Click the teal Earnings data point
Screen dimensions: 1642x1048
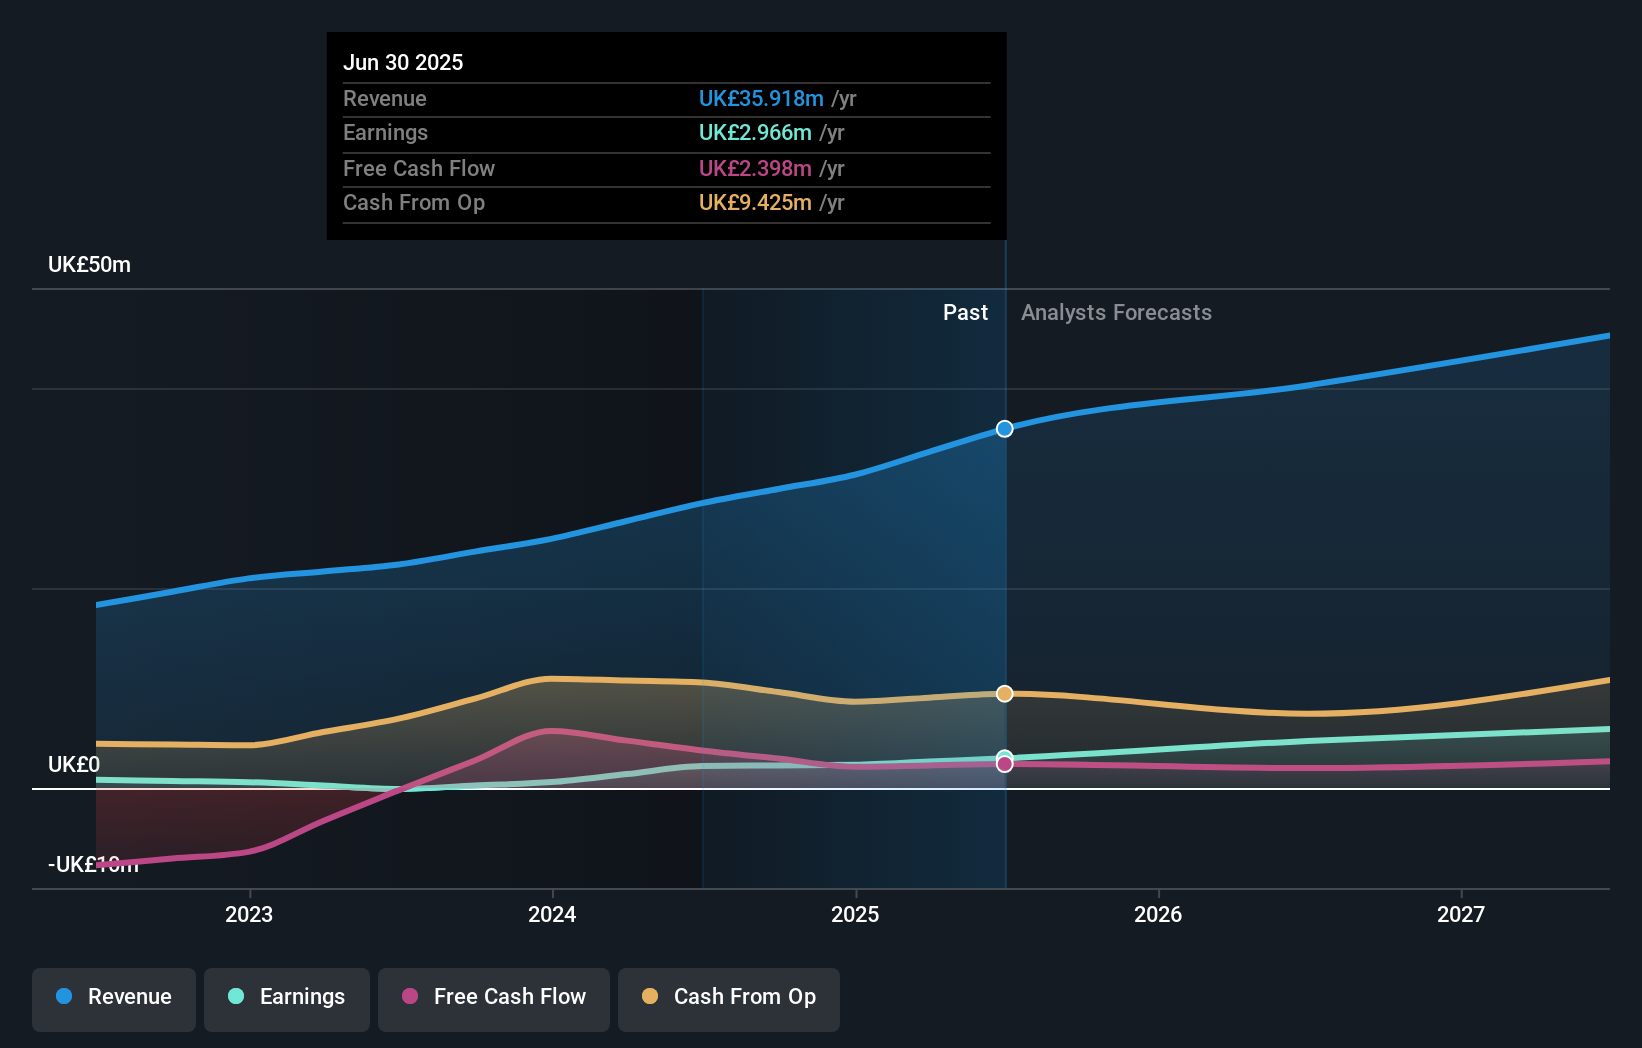click(x=1004, y=756)
